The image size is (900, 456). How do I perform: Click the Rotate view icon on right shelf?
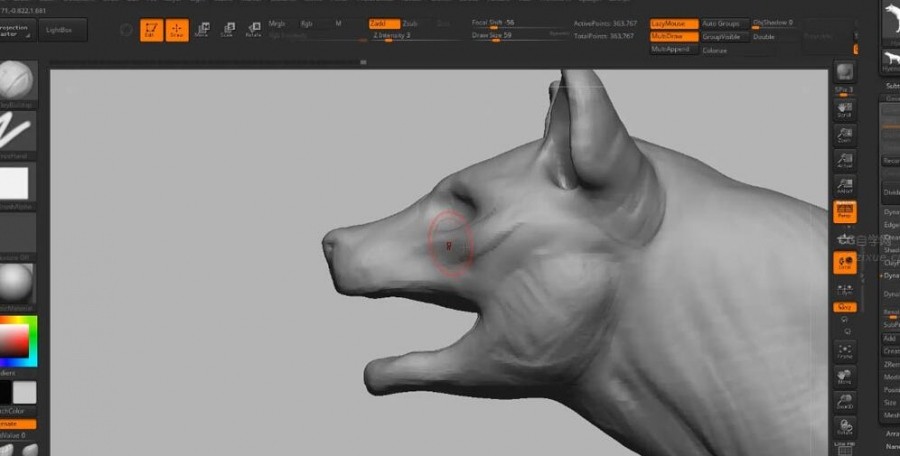point(845,429)
